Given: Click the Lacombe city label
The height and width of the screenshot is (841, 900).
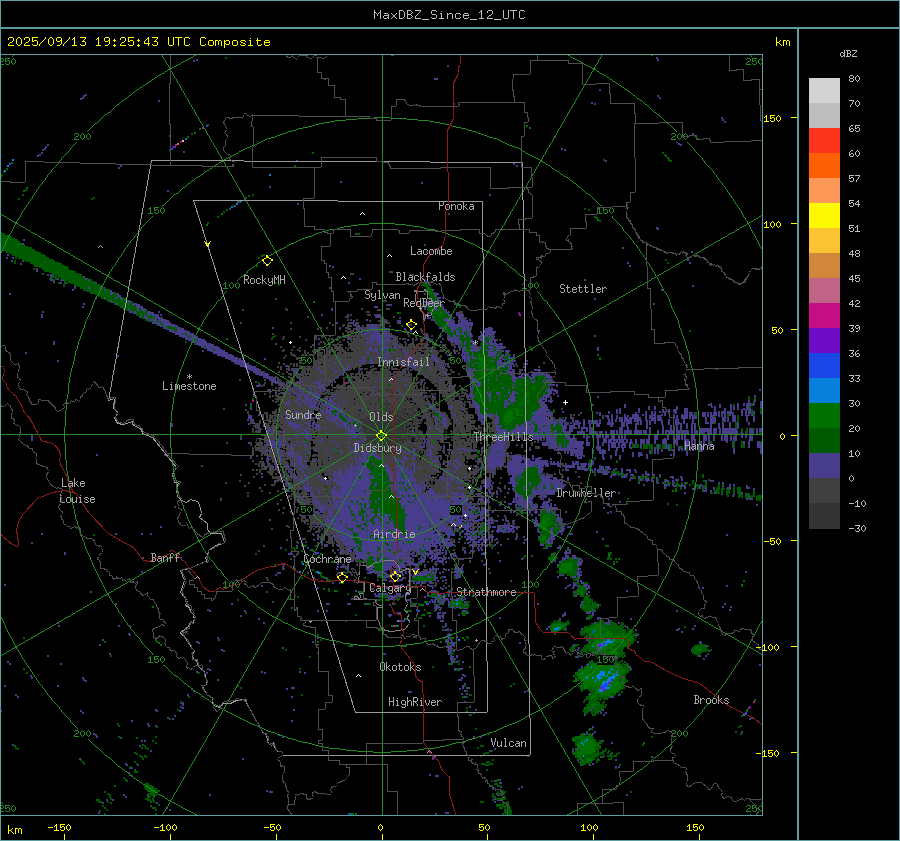Looking at the screenshot, I should [431, 251].
